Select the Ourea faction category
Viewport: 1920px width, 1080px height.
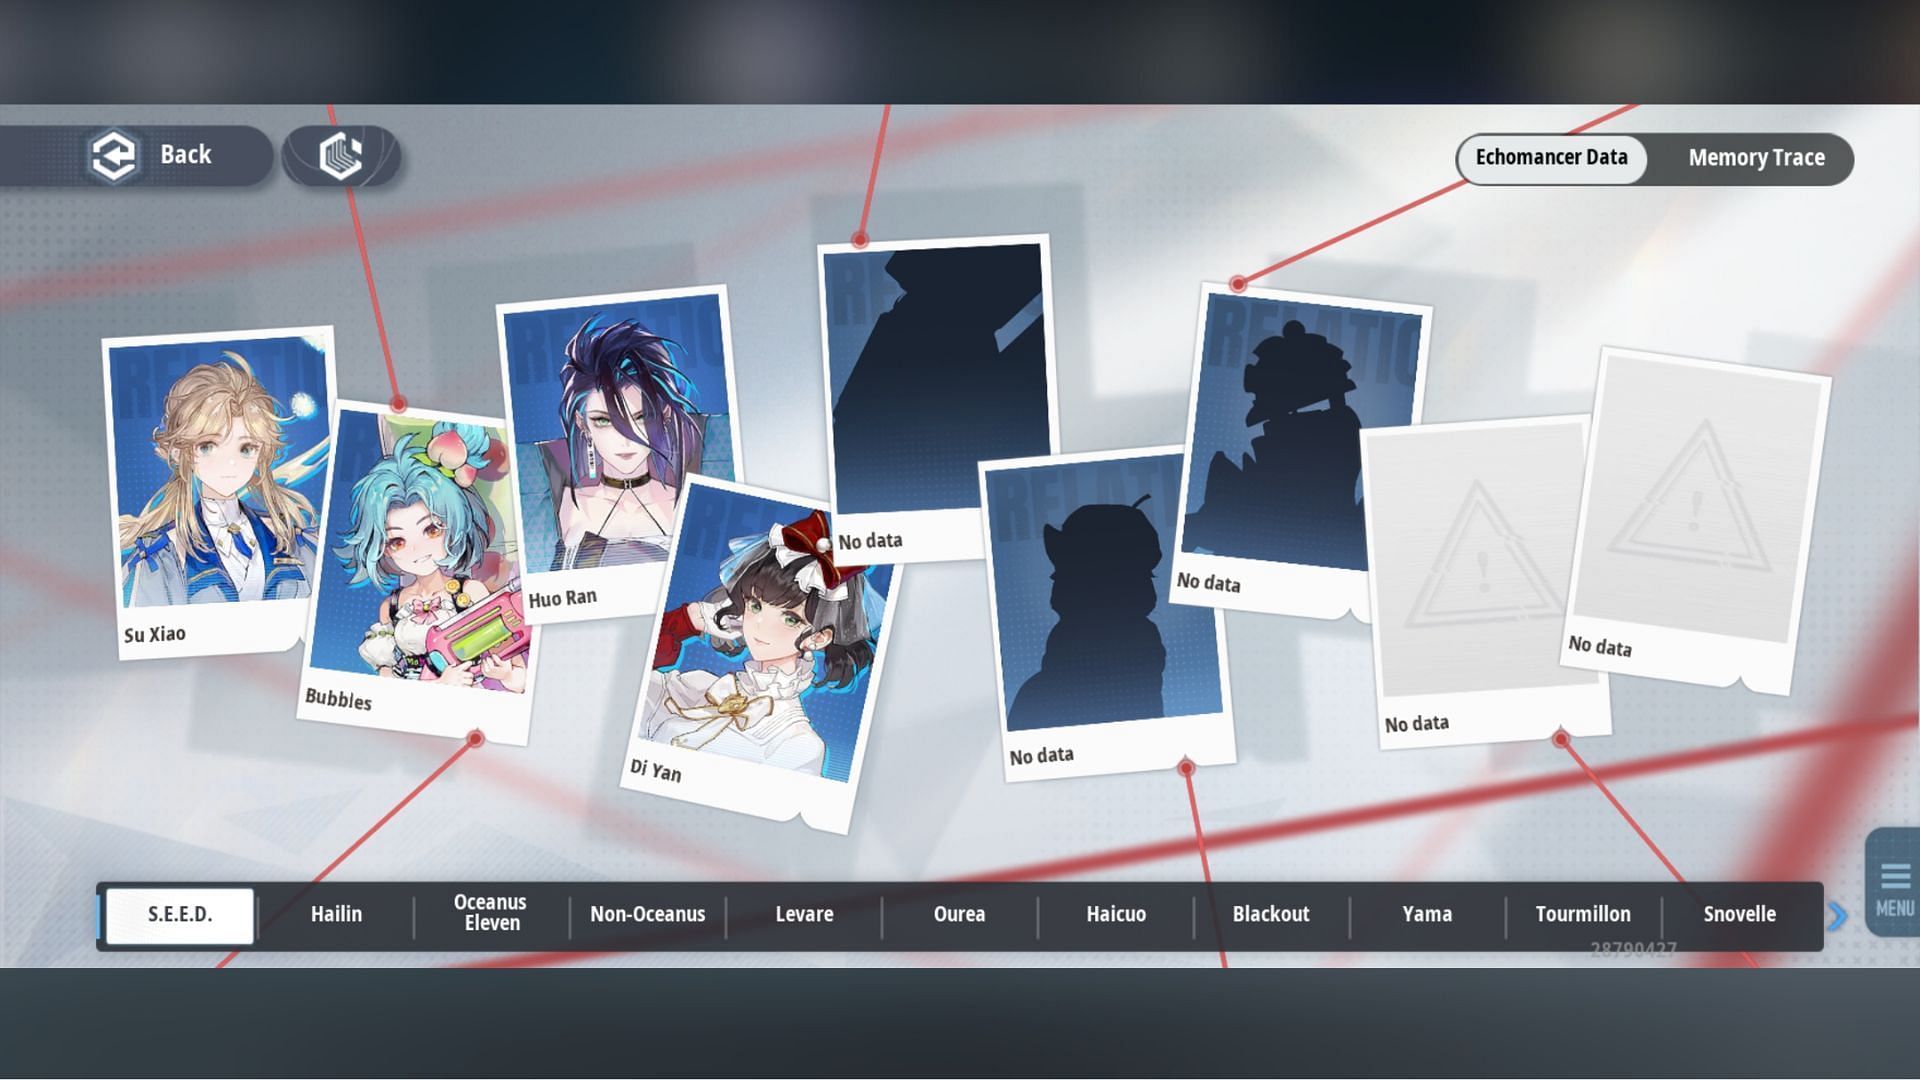(959, 914)
